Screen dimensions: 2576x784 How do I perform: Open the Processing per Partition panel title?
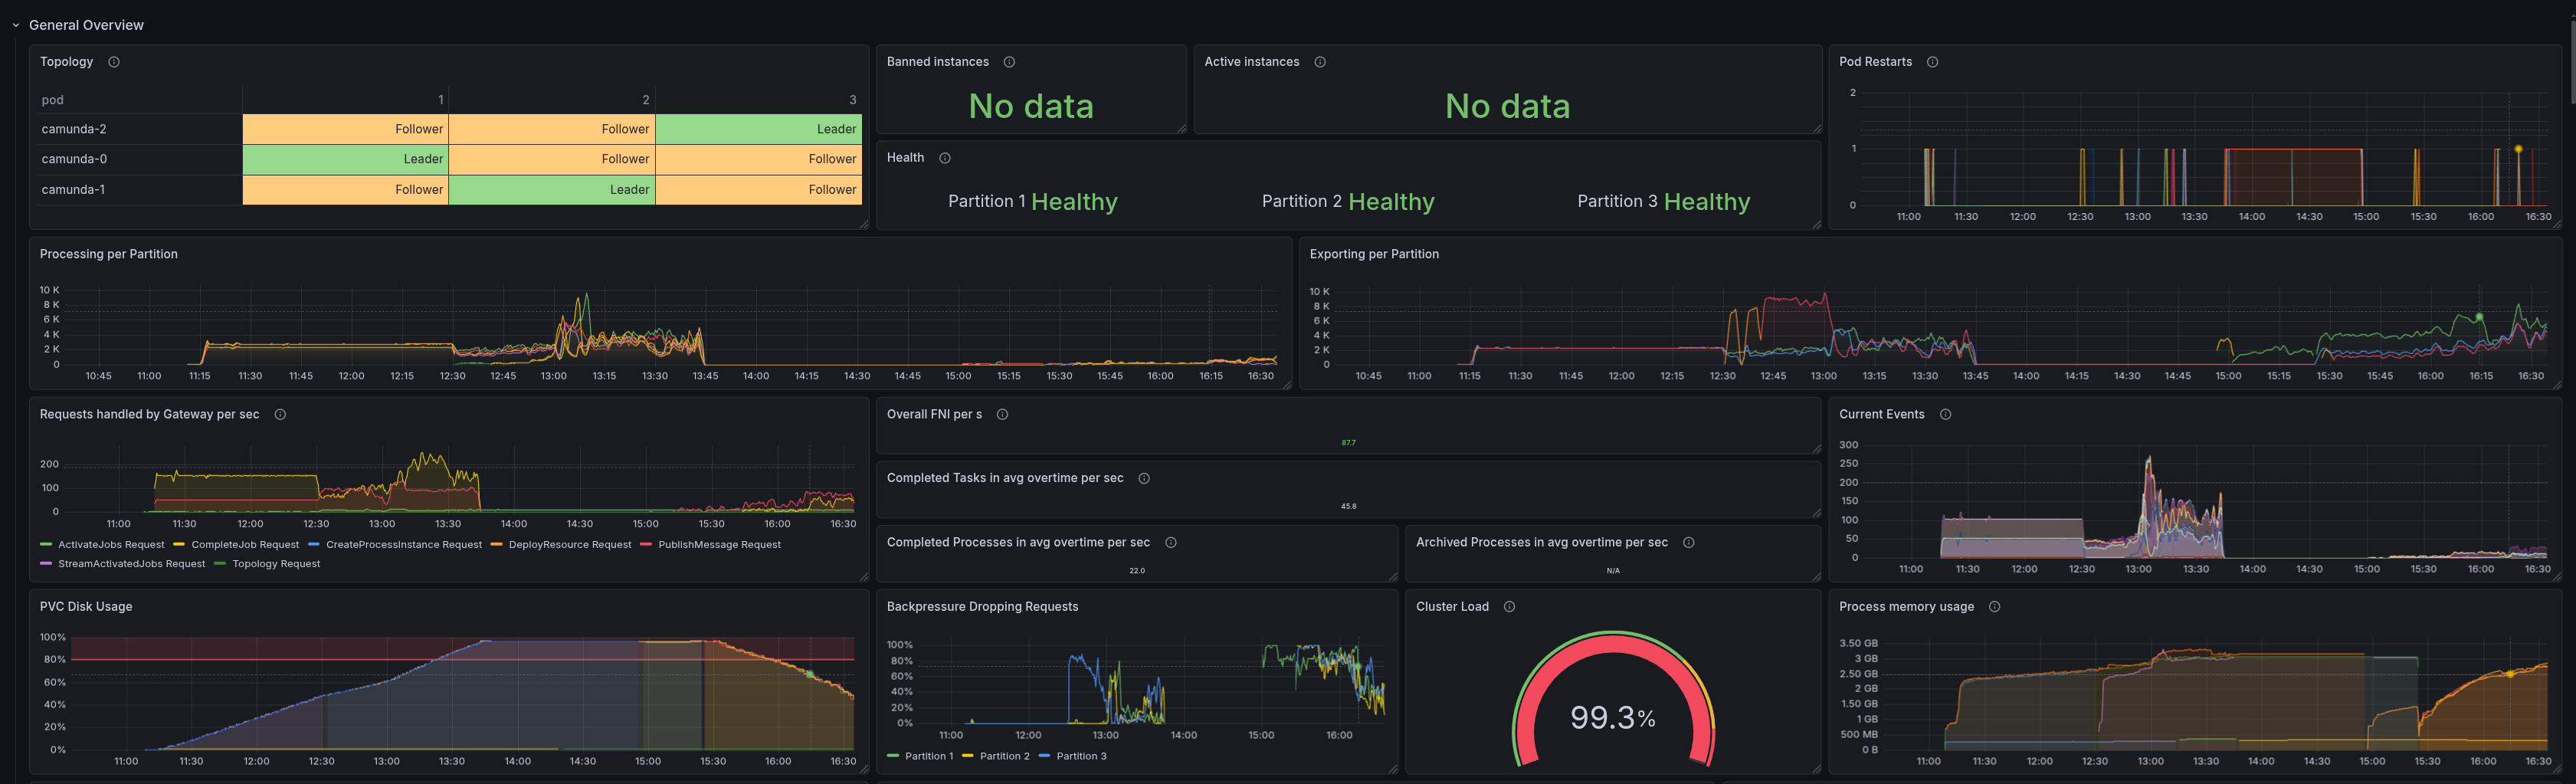coord(108,254)
